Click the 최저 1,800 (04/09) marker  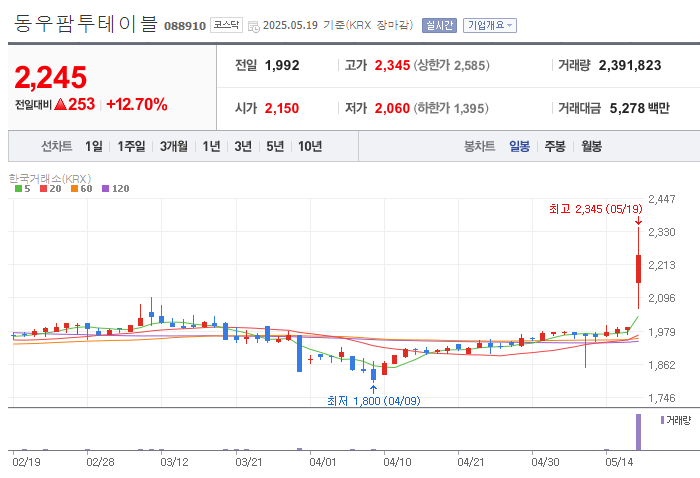374,401
